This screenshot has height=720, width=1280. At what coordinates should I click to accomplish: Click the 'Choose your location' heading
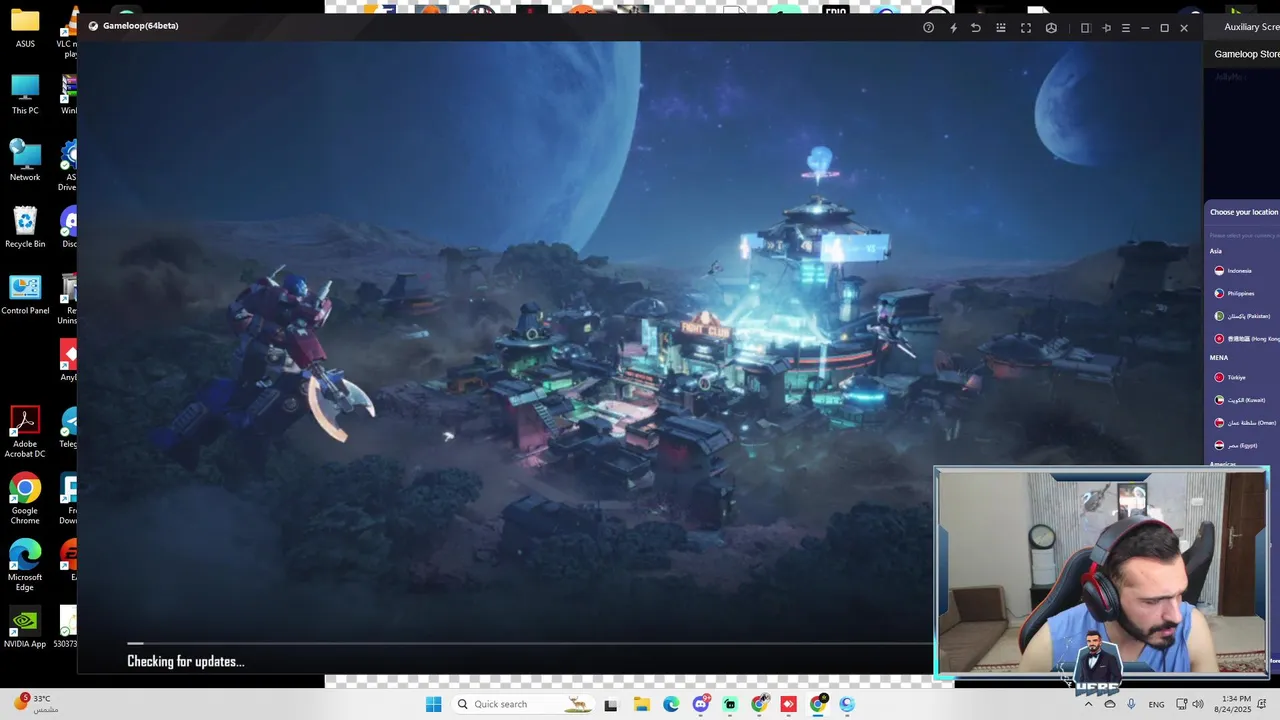coord(1244,212)
